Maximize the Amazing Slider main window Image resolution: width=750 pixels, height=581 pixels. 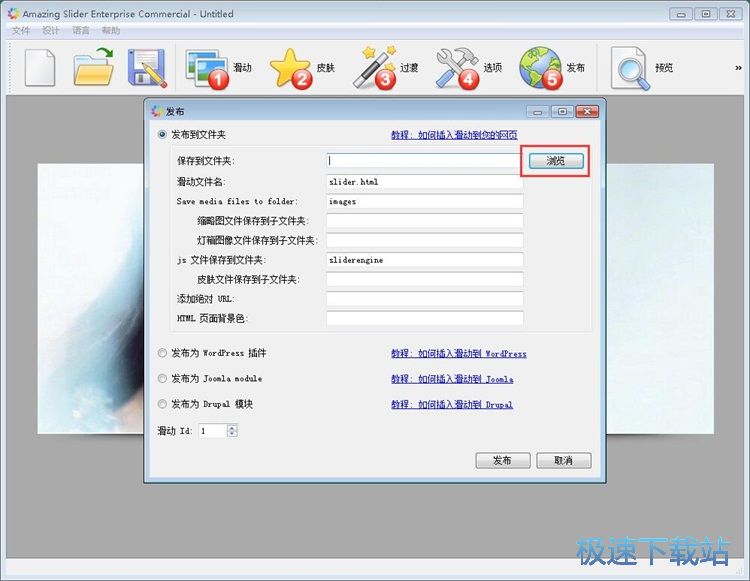pyautogui.click(x=706, y=14)
